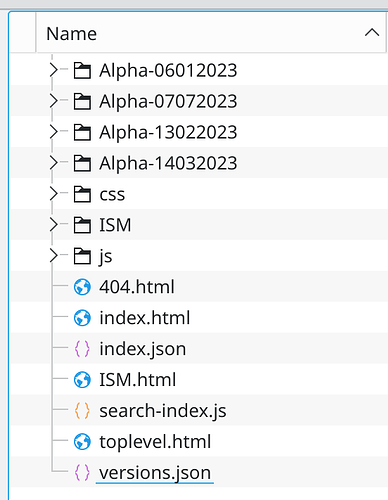Click the folder icon of Alpha-06012023

[x=82, y=70]
